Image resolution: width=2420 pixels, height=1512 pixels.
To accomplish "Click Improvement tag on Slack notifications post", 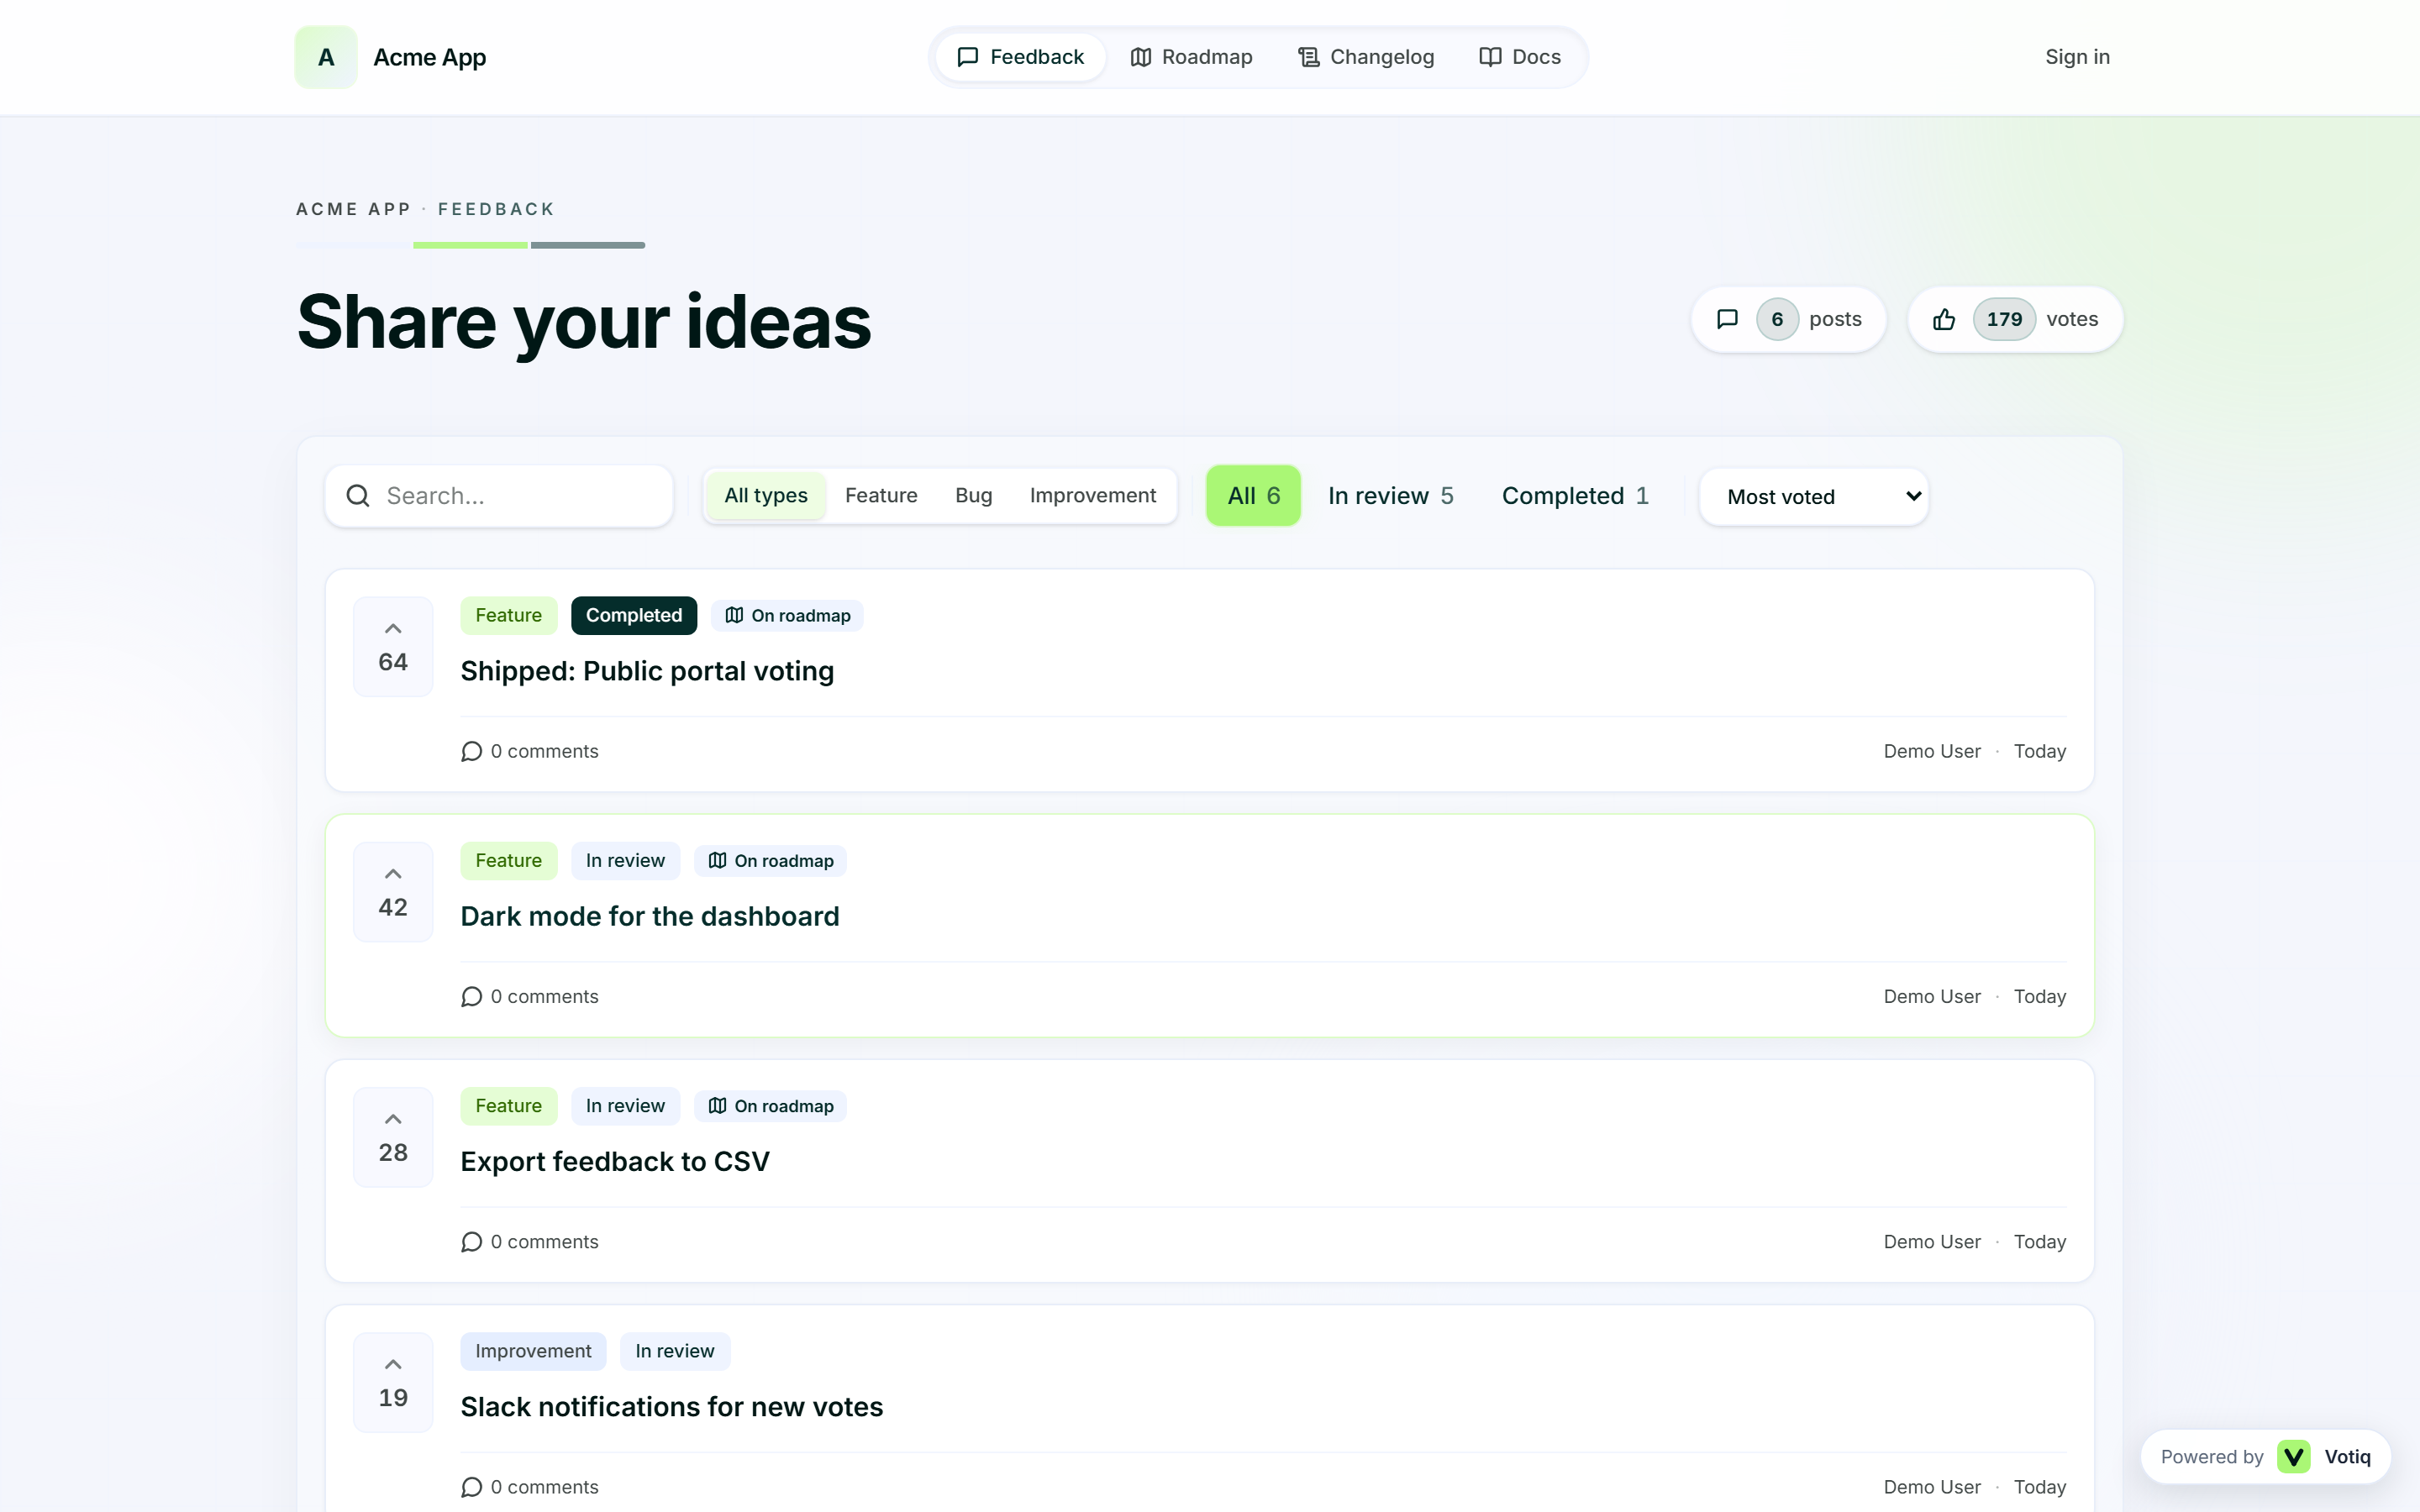I will 533,1351.
